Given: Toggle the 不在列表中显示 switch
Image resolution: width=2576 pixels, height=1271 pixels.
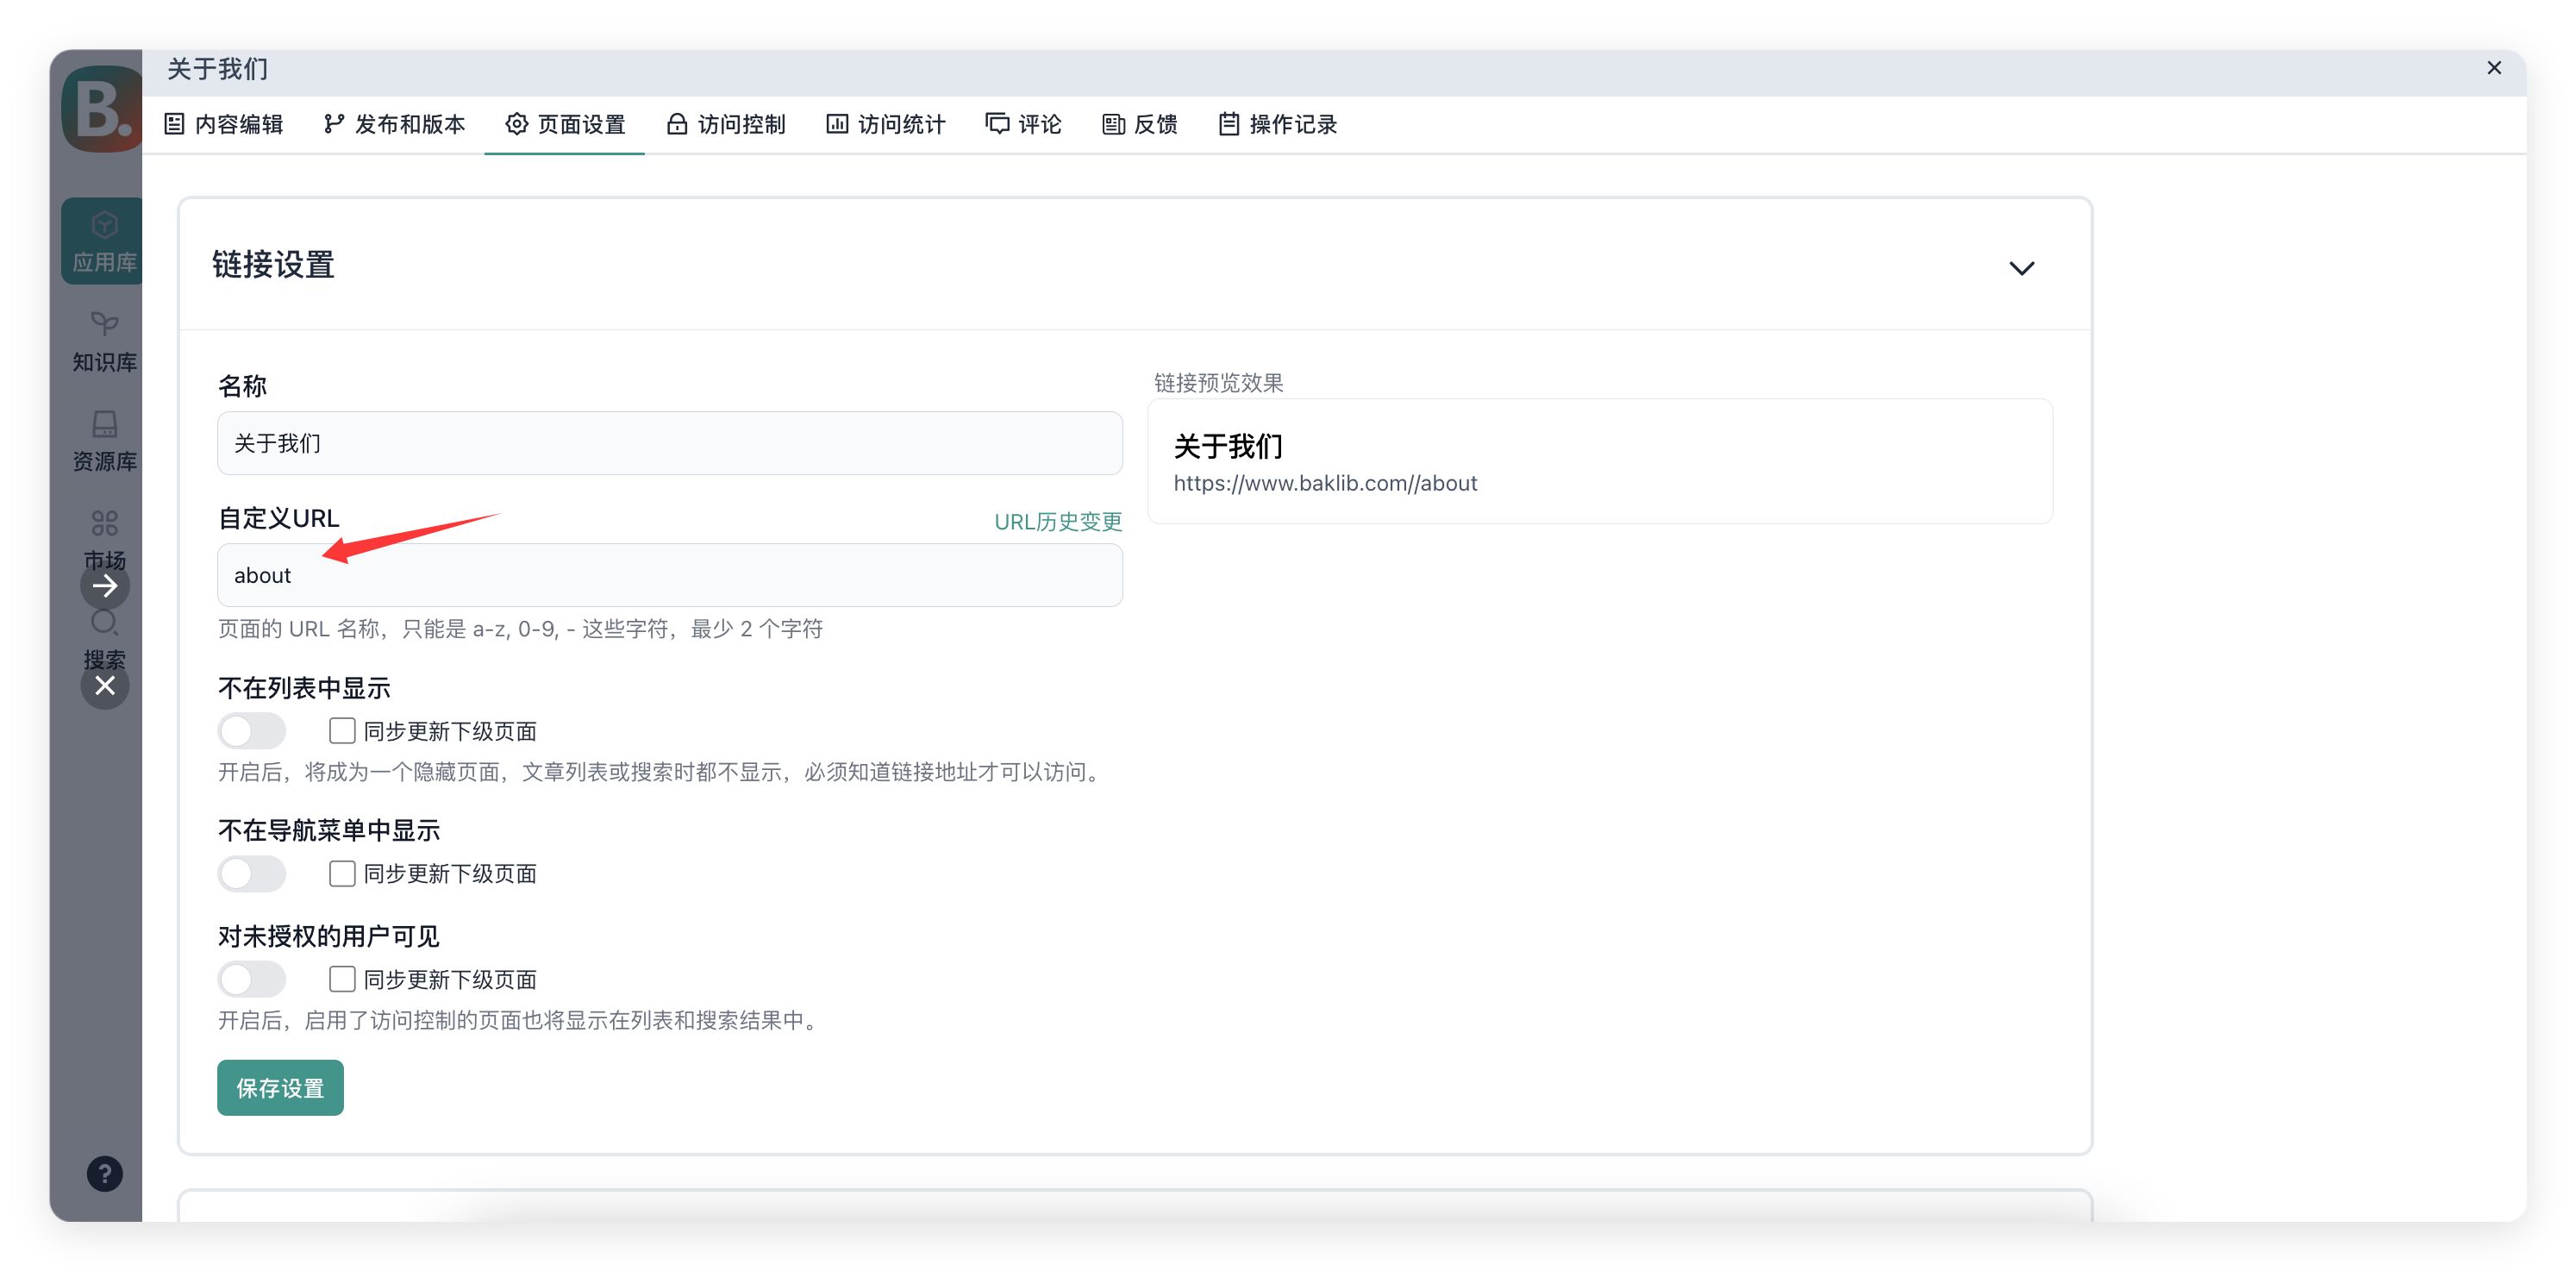Looking at the screenshot, I should [252, 731].
